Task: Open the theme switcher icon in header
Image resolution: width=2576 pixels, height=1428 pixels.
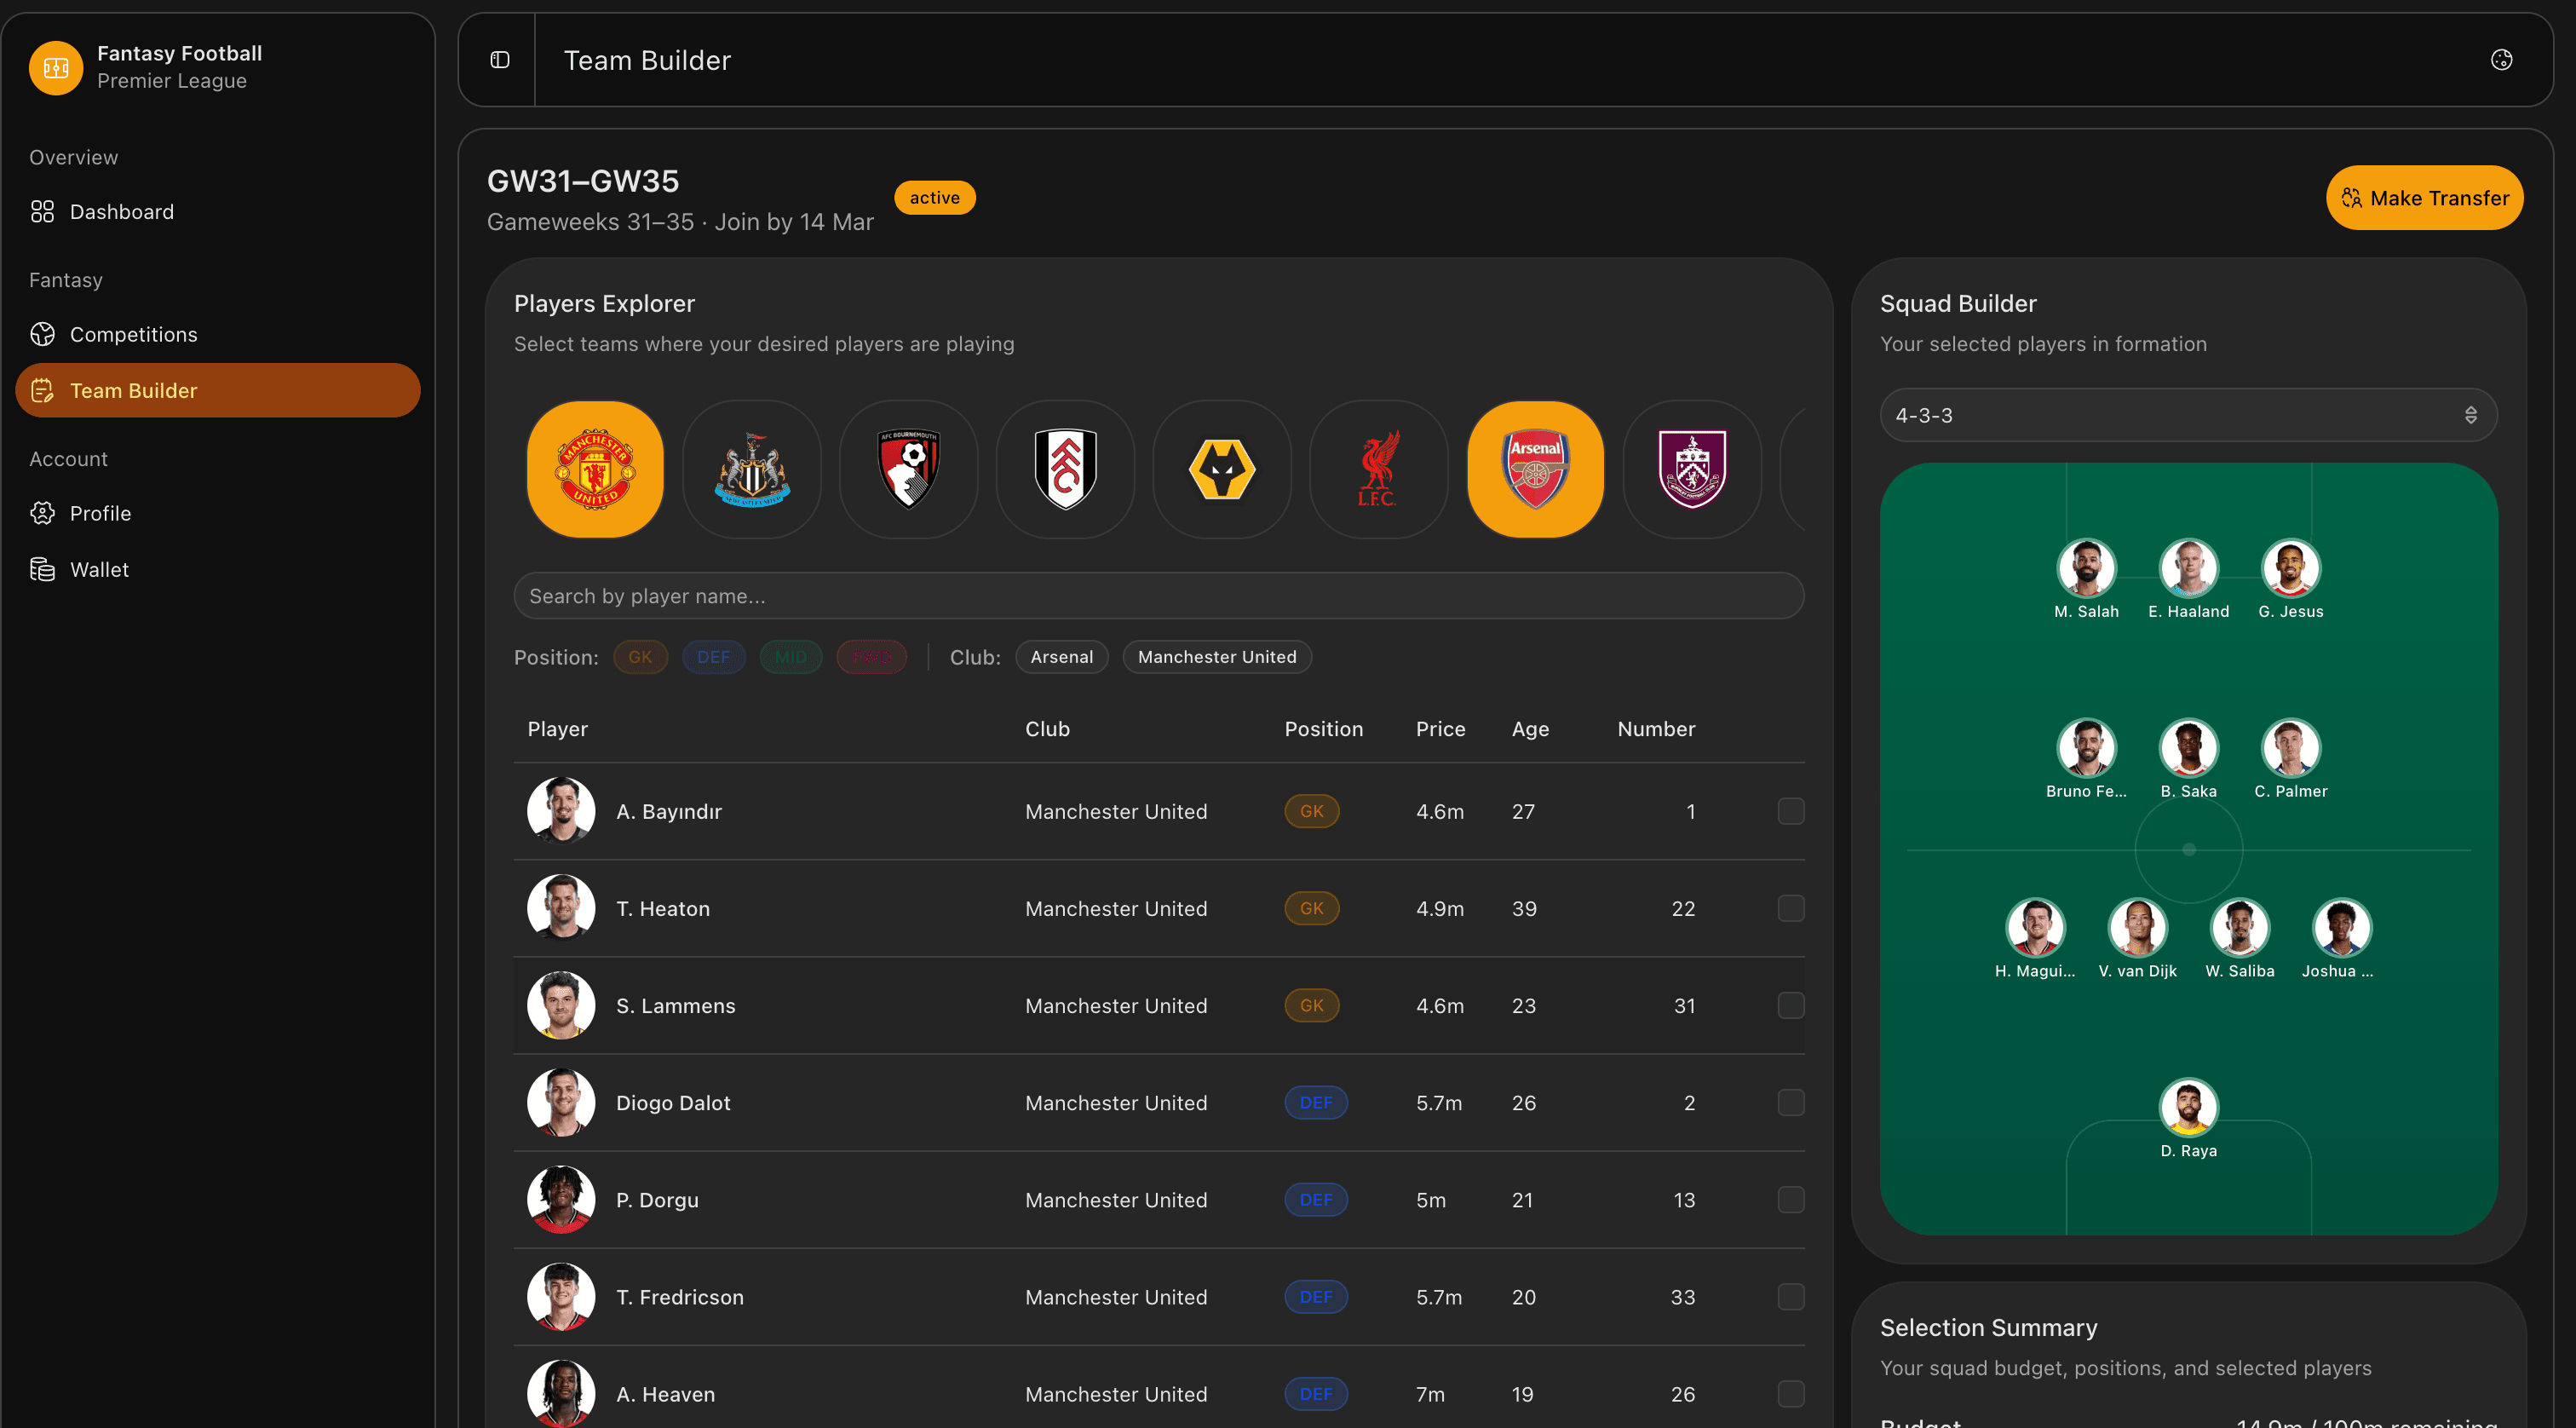Action: [2501, 60]
